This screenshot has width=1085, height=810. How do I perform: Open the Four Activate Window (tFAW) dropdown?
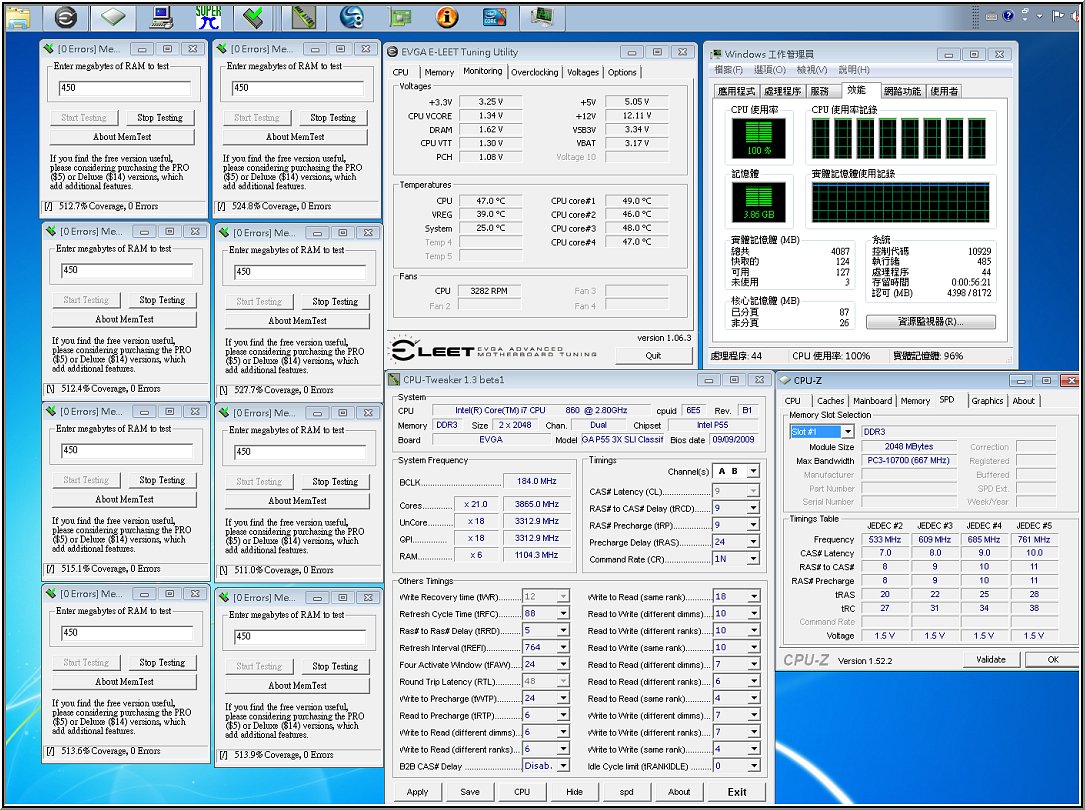[x=563, y=664]
